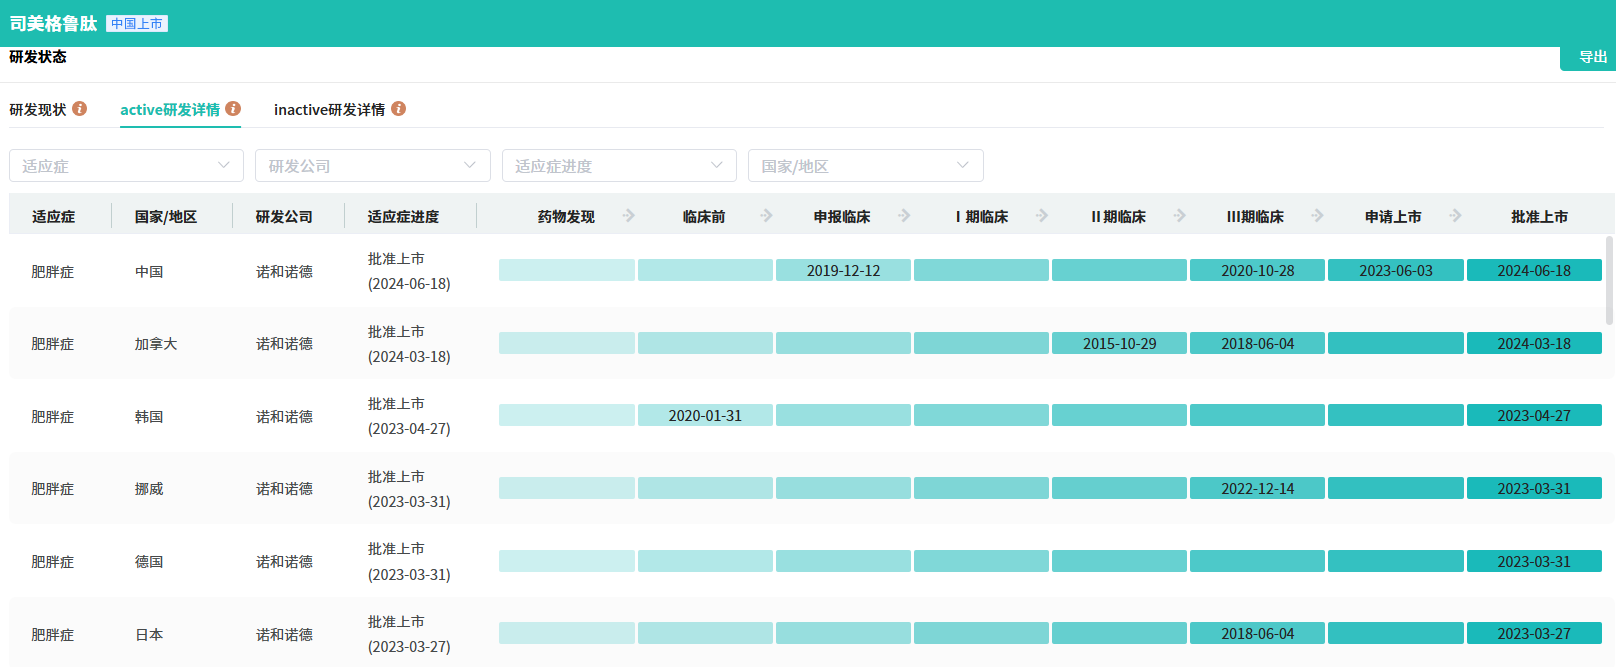Open the 适应症 filter dropdown
Screen dimensions: 1616x667
[x=126, y=166]
